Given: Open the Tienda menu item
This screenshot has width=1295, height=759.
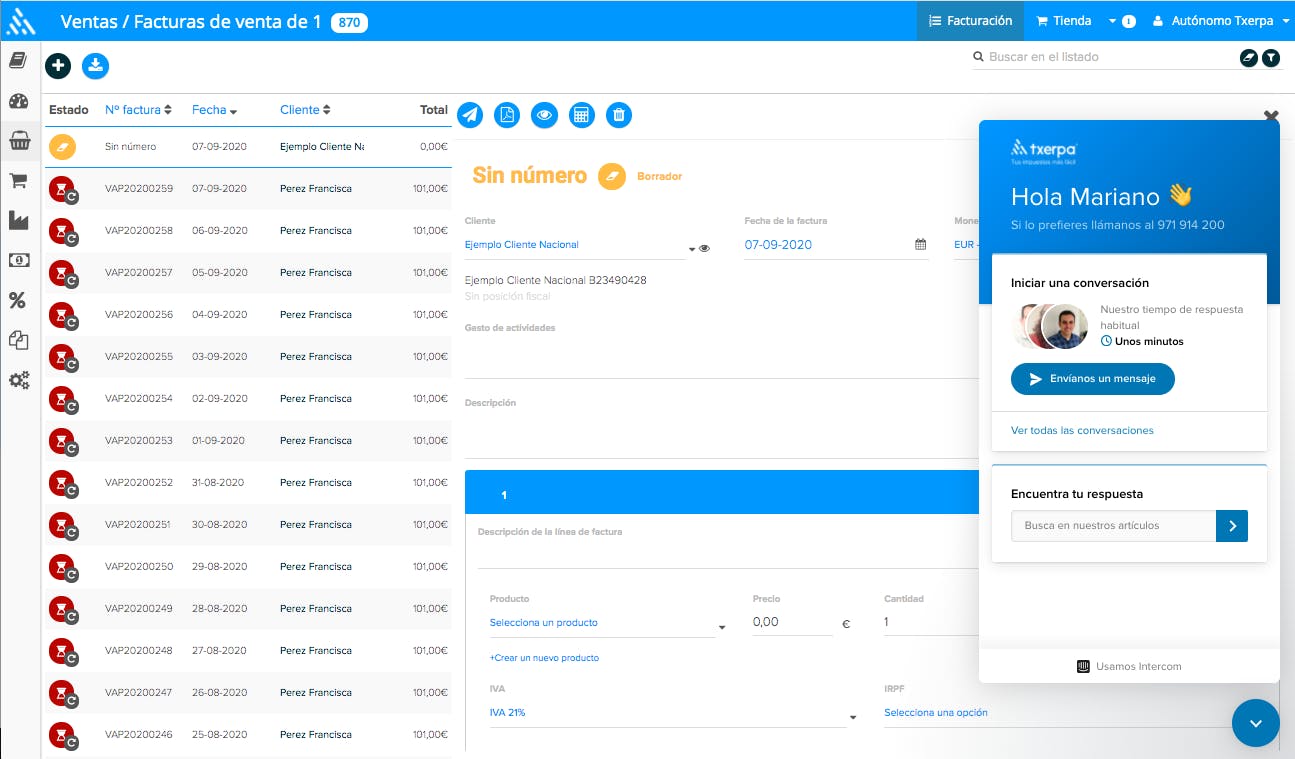Looking at the screenshot, I should coord(1063,21).
